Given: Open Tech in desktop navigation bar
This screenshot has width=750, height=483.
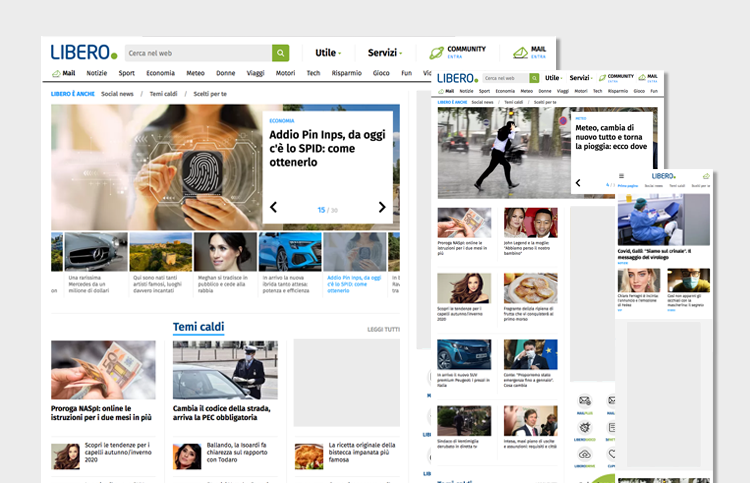Looking at the screenshot, I should pyautogui.click(x=313, y=73).
